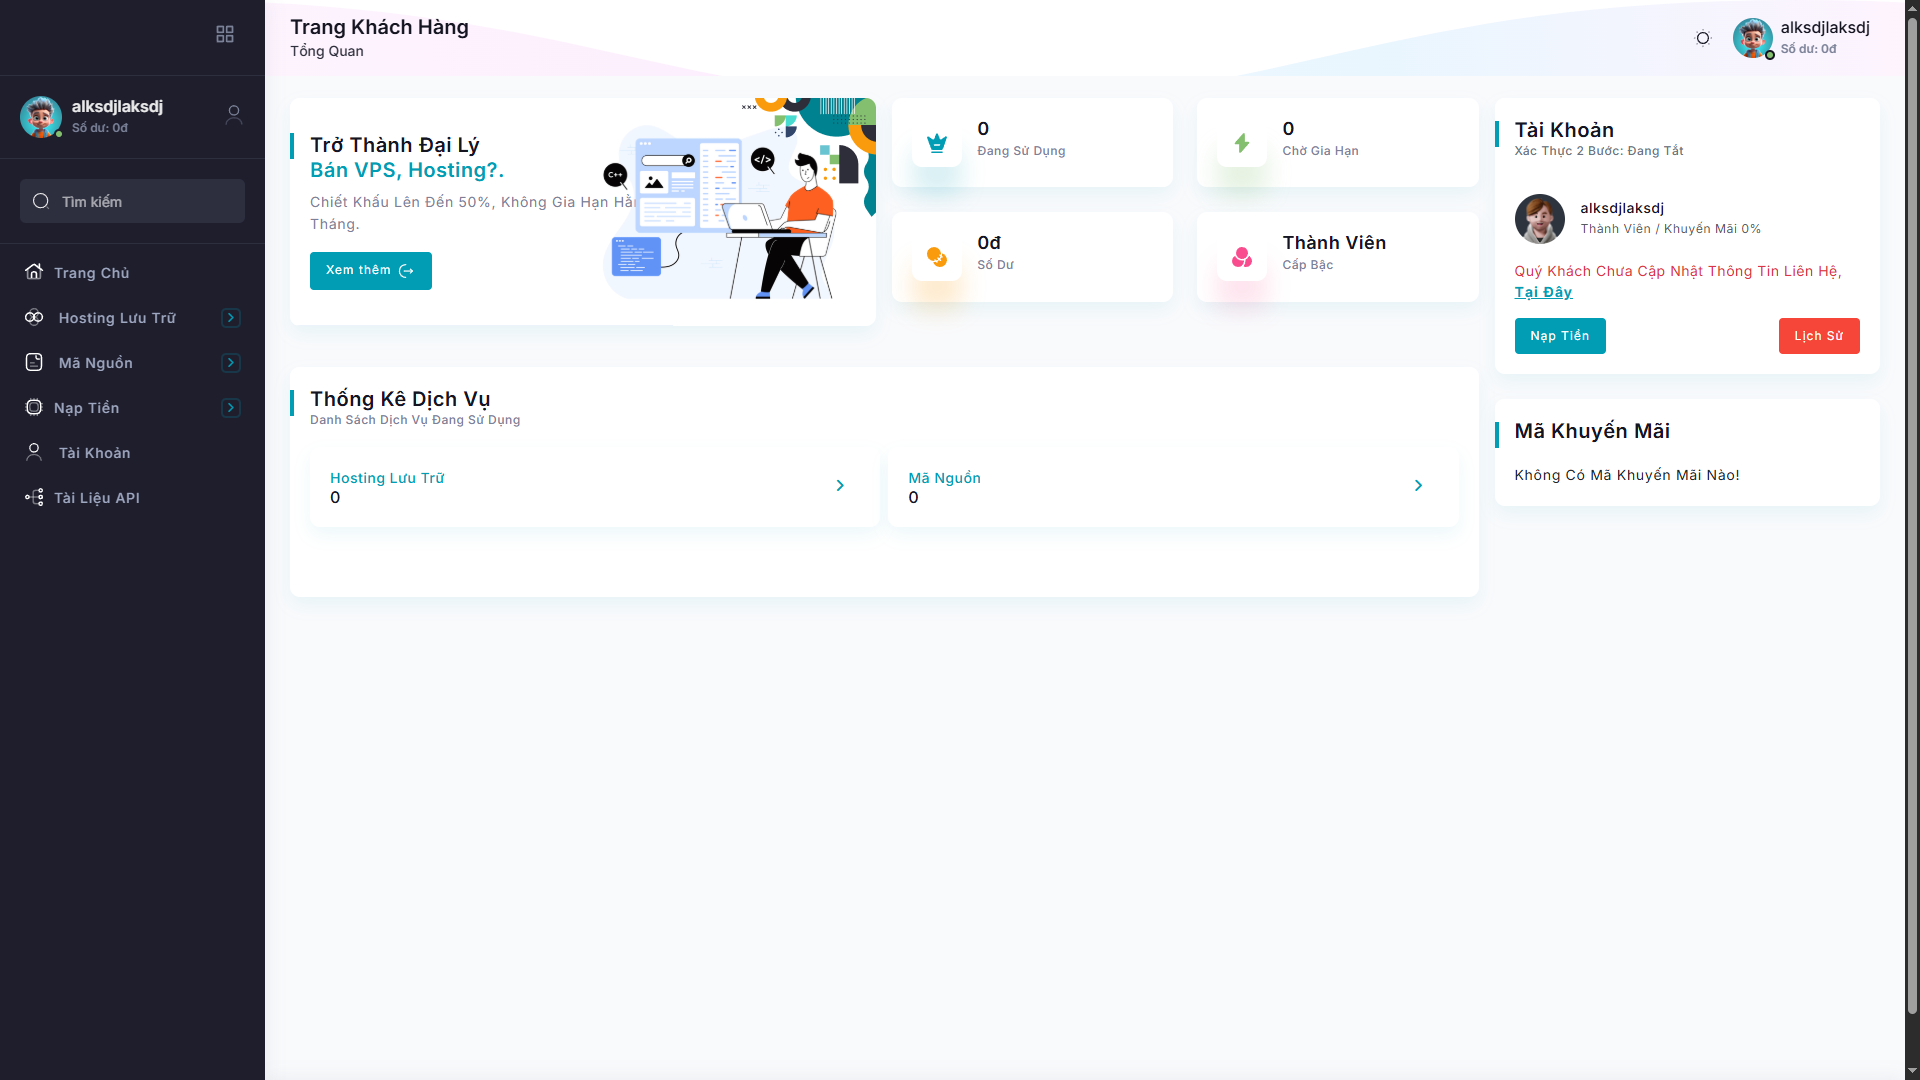Click the Xem thêm button
This screenshot has width=1920, height=1080.
click(370, 271)
